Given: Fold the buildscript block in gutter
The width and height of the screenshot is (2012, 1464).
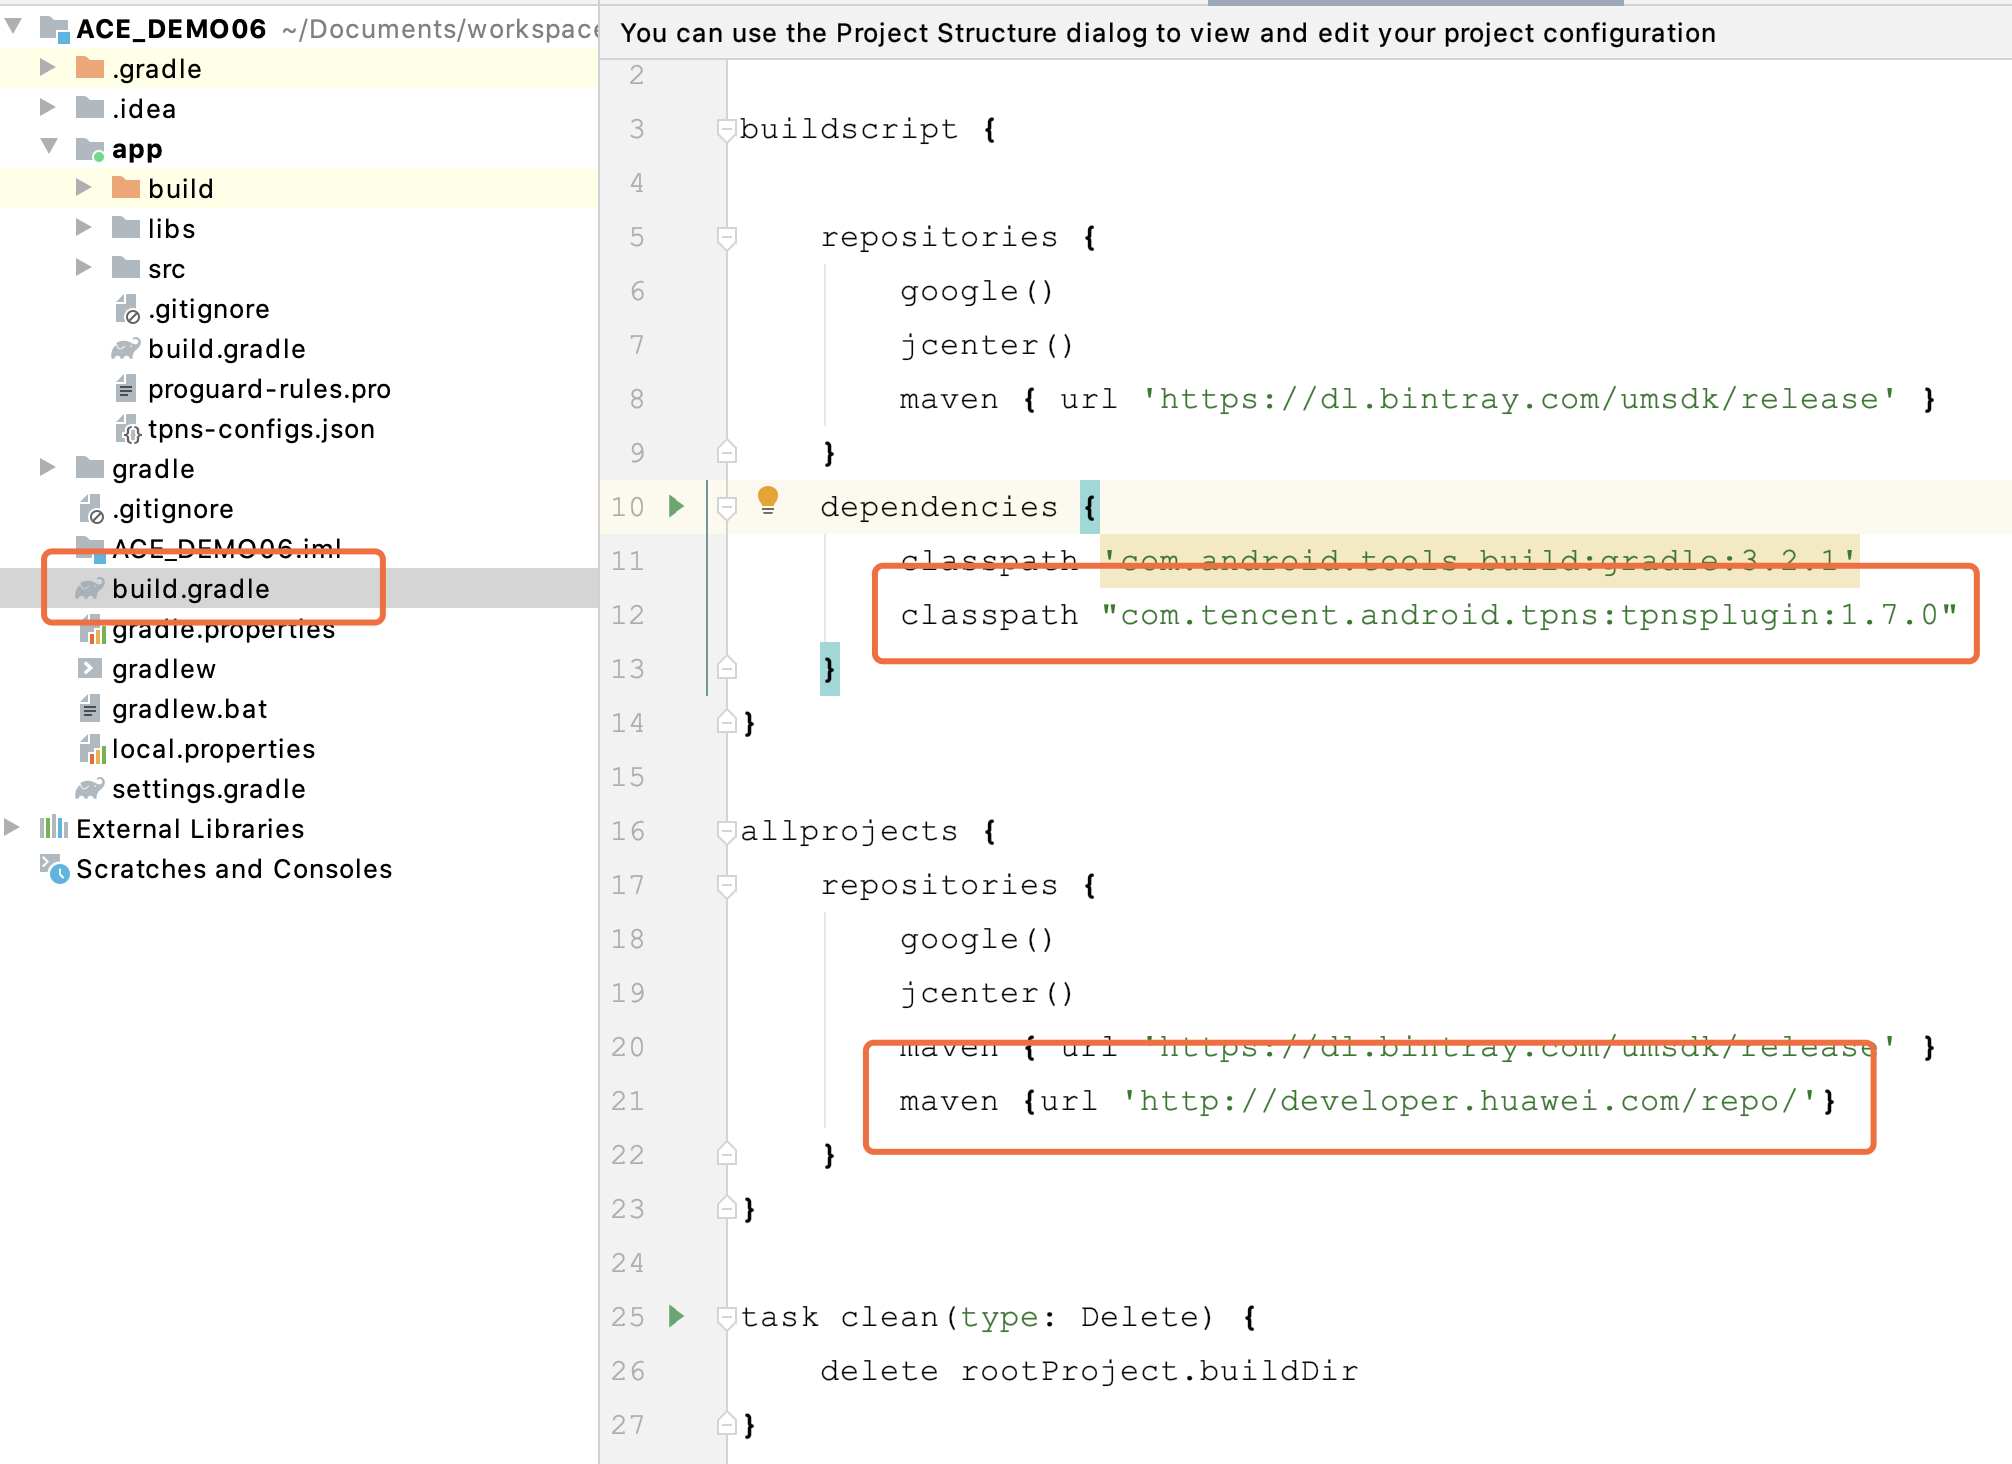Looking at the screenshot, I should click(727, 129).
